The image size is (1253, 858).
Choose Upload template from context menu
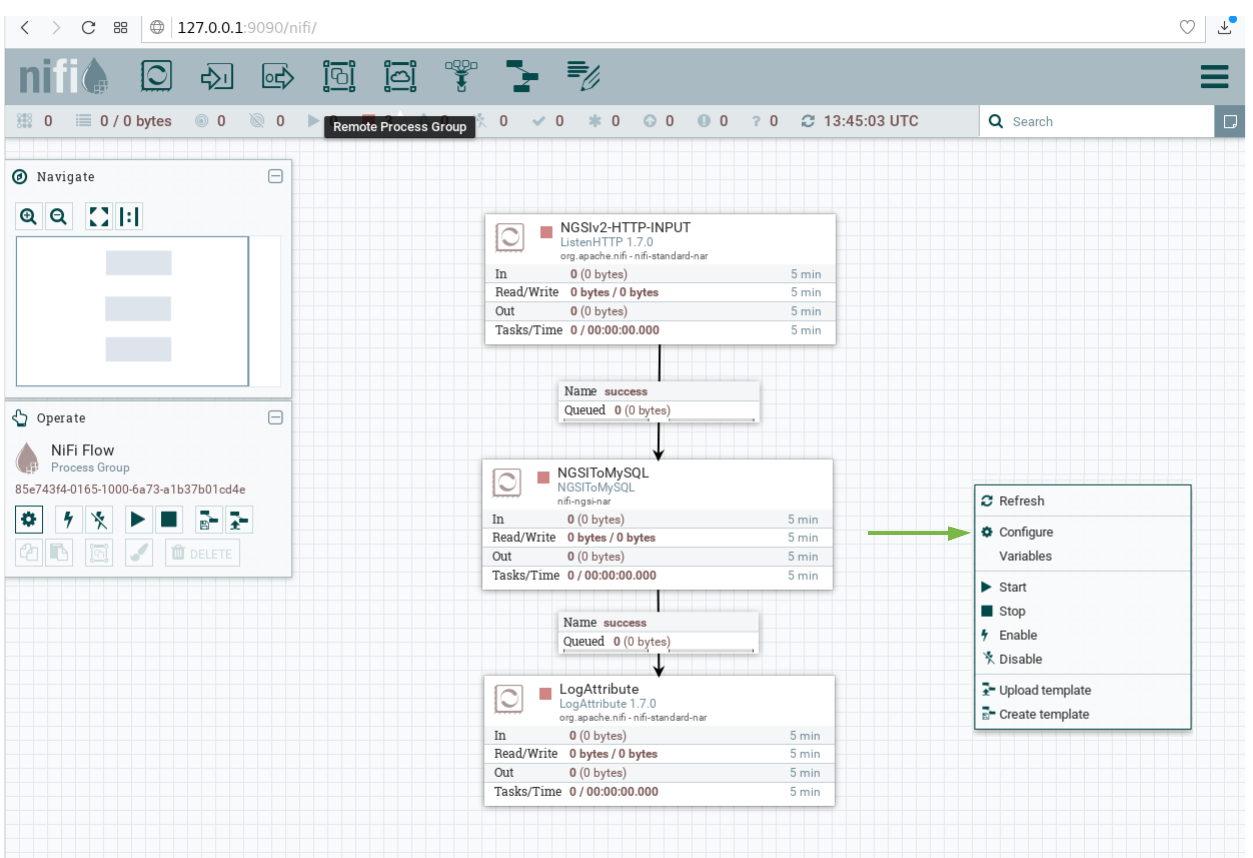click(1083, 690)
